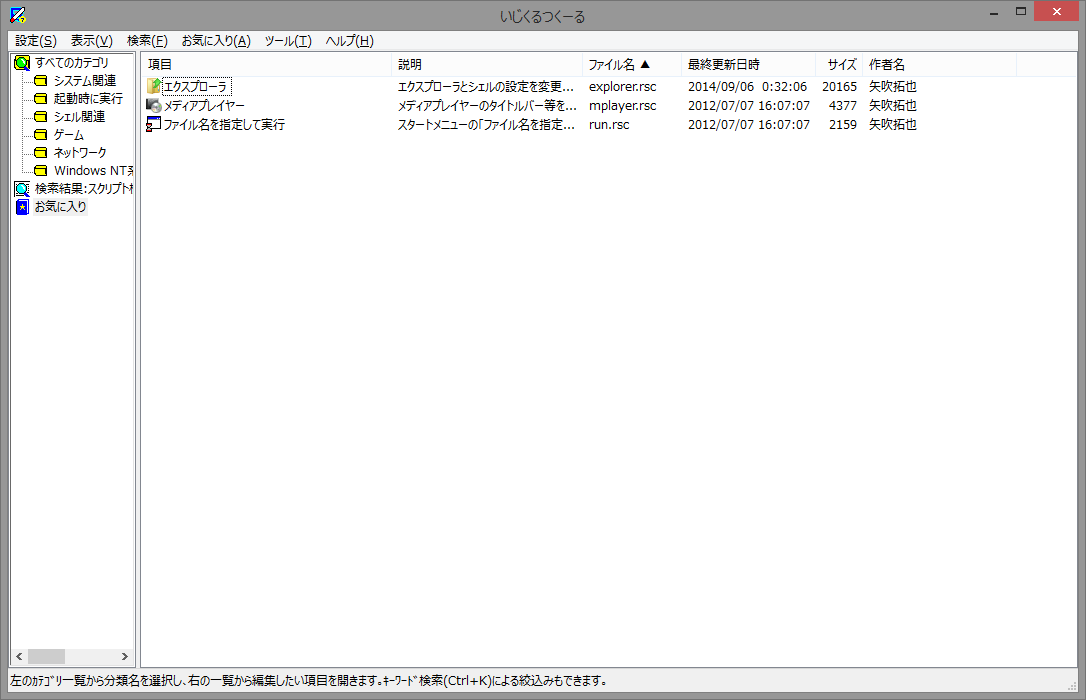Image resolution: width=1086 pixels, height=700 pixels.
Task: Click the メディアプレイヤー item icon
Action: coord(154,105)
